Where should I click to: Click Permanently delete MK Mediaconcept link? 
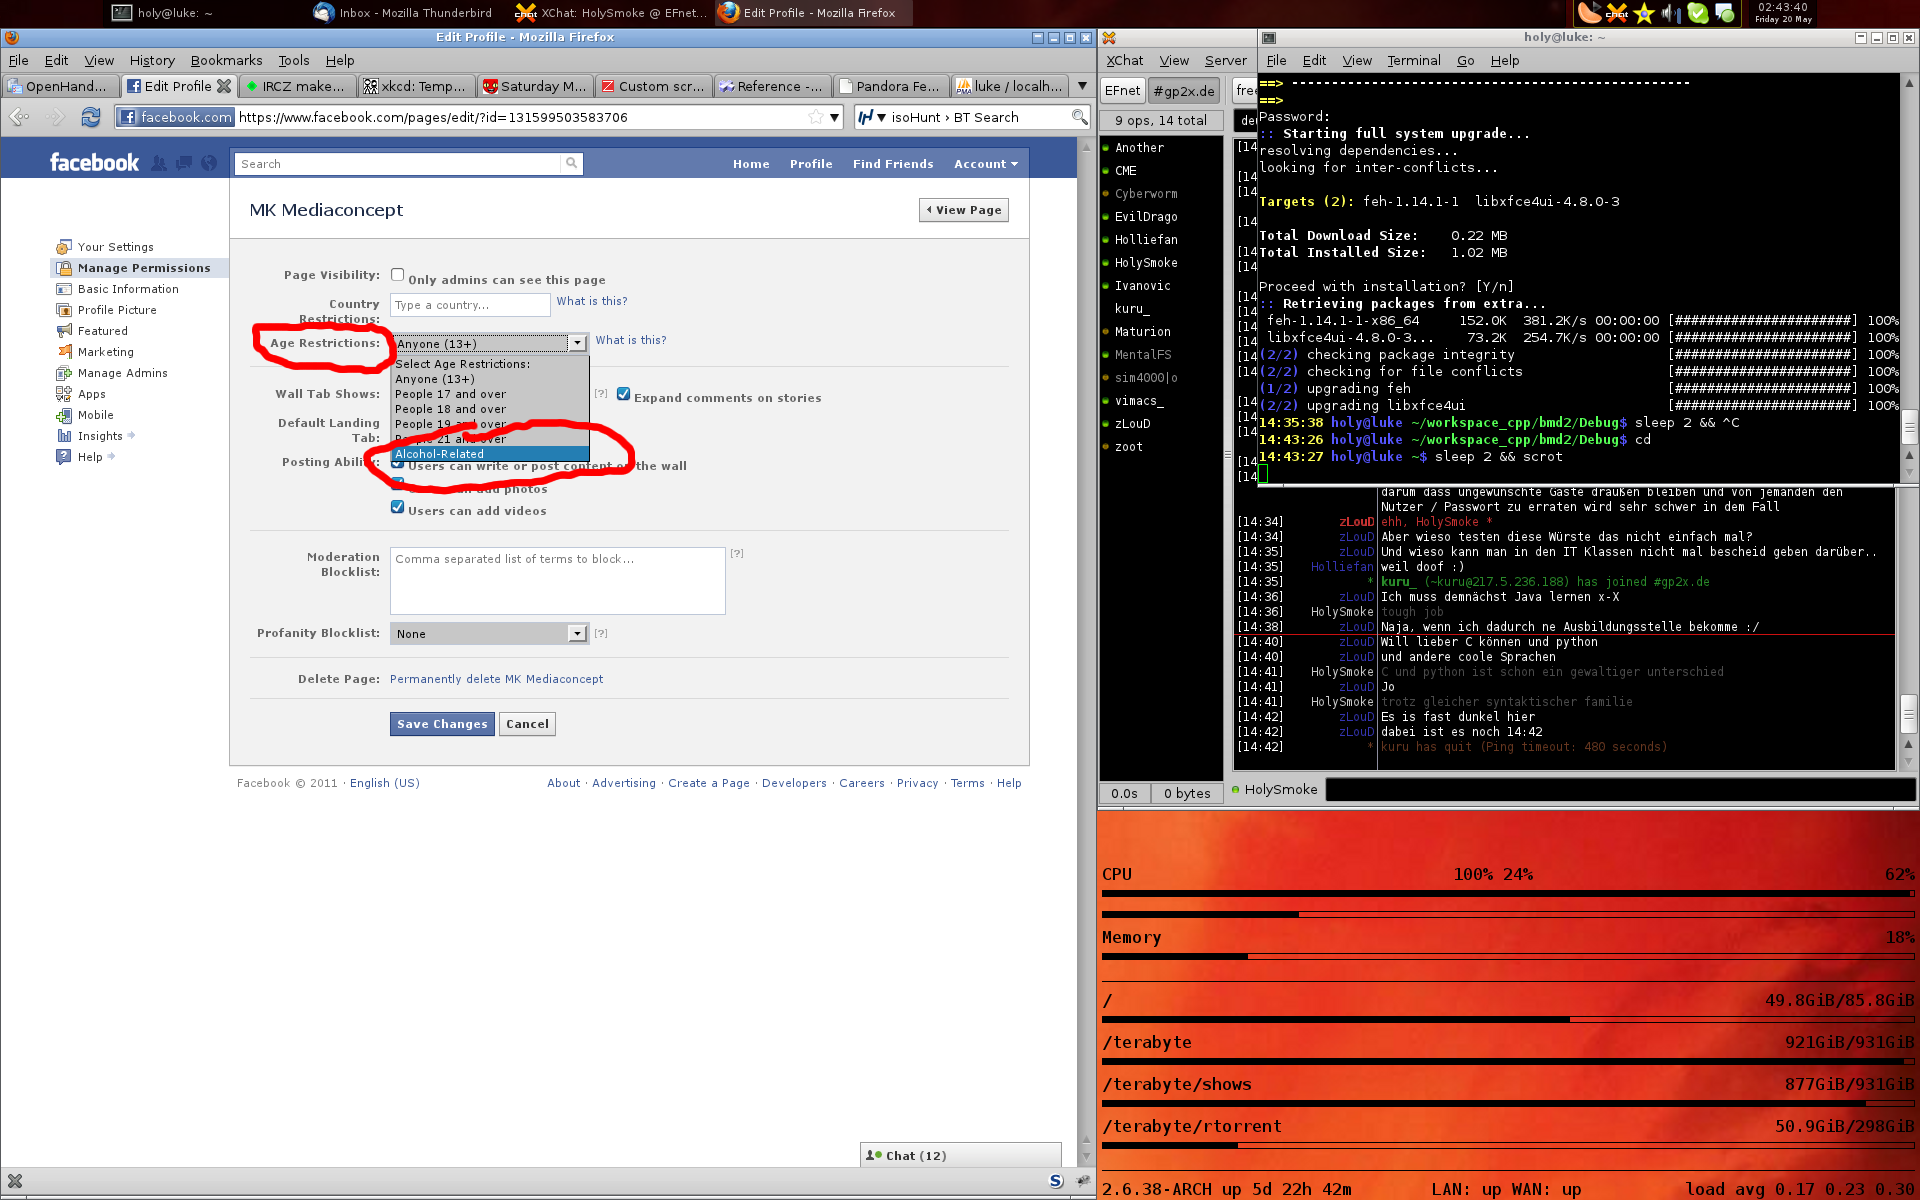tap(496, 679)
